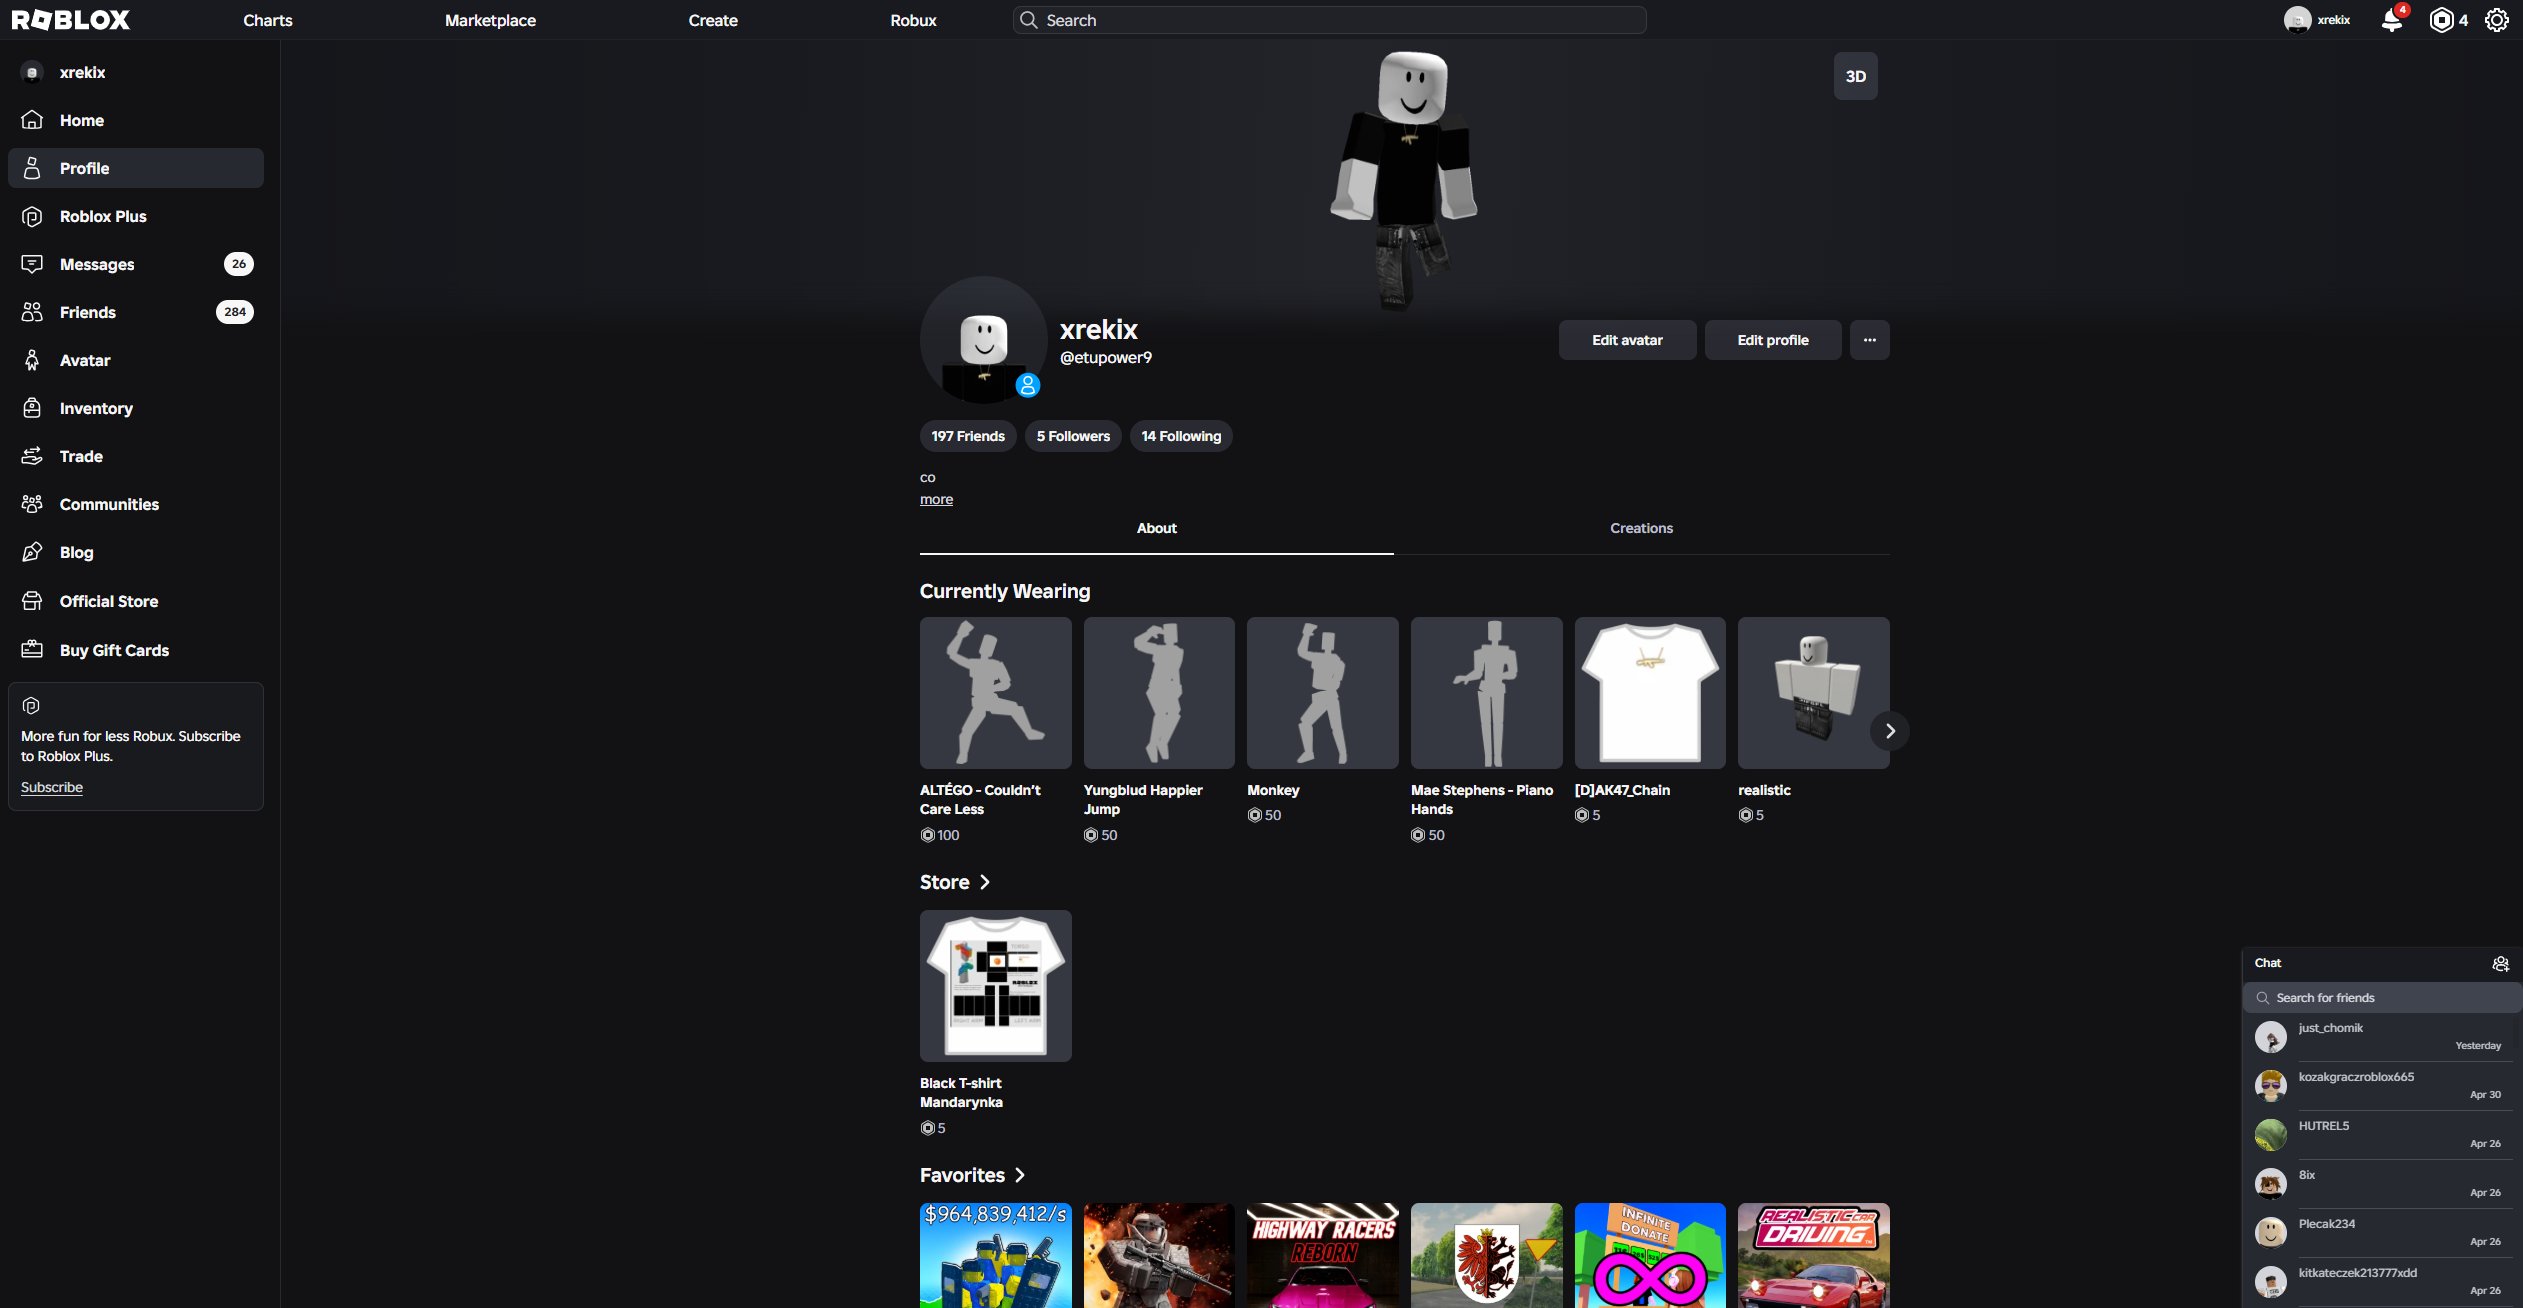2523x1308 pixels.
Task: Click the Communities sidebar icon
Action: (32, 504)
